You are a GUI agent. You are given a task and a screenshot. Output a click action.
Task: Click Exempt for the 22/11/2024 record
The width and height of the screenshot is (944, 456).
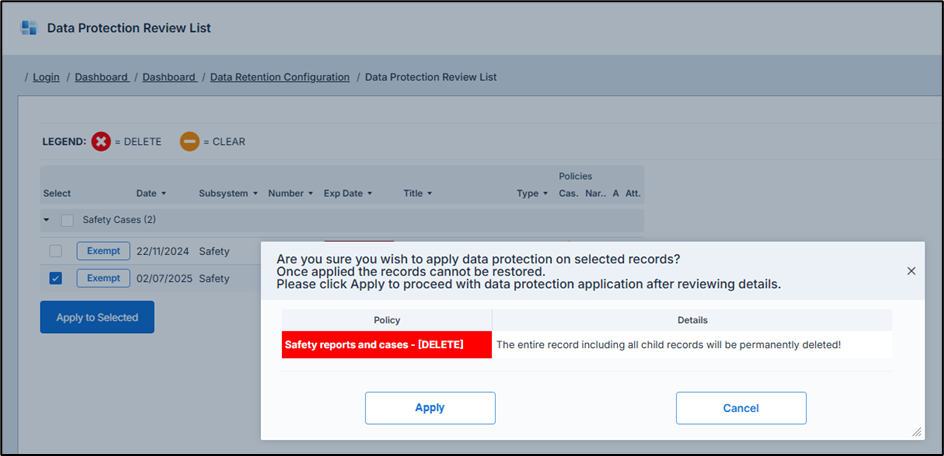click(x=103, y=251)
